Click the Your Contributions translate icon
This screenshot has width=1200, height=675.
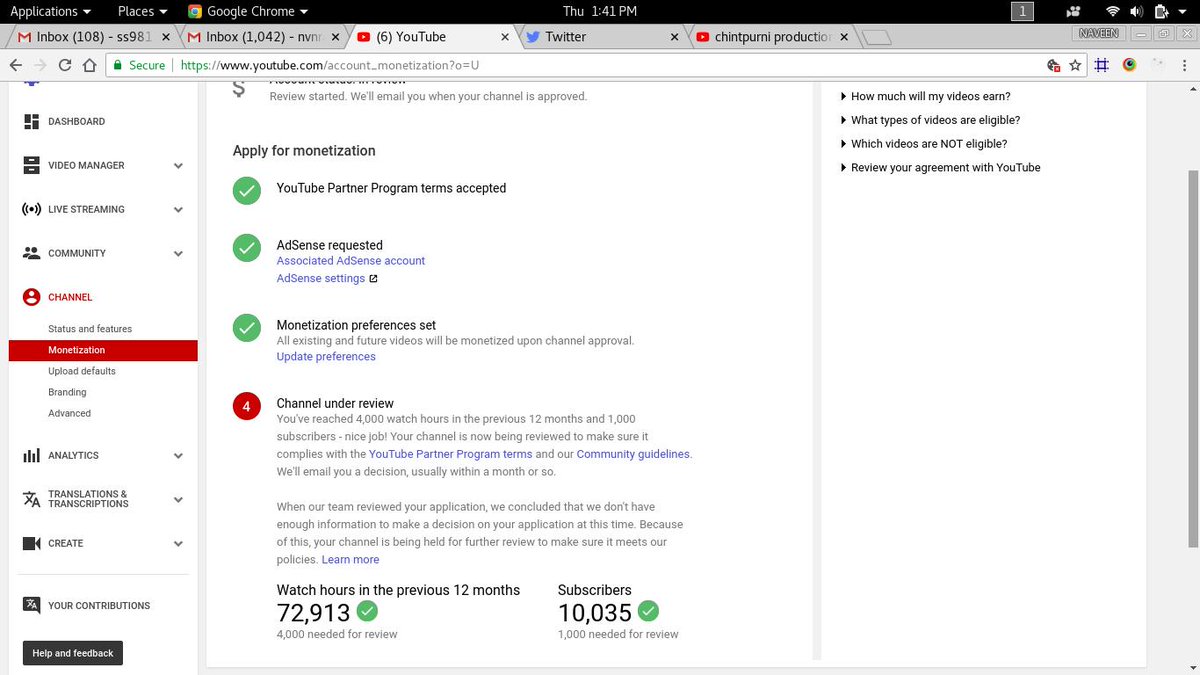[x=31, y=605]
